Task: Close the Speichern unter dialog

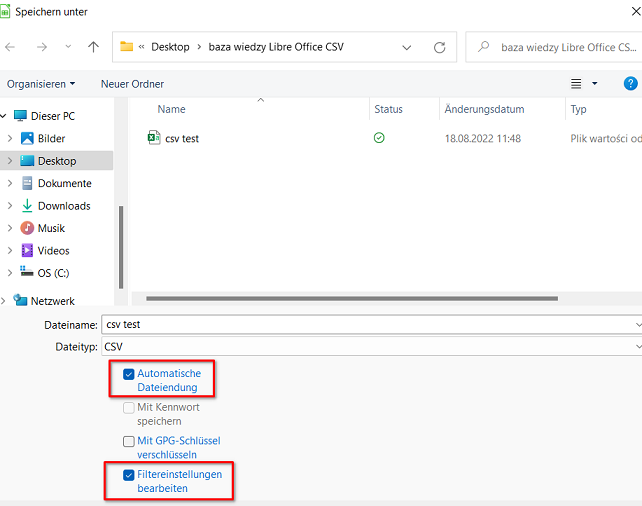Action: [636, 11]
